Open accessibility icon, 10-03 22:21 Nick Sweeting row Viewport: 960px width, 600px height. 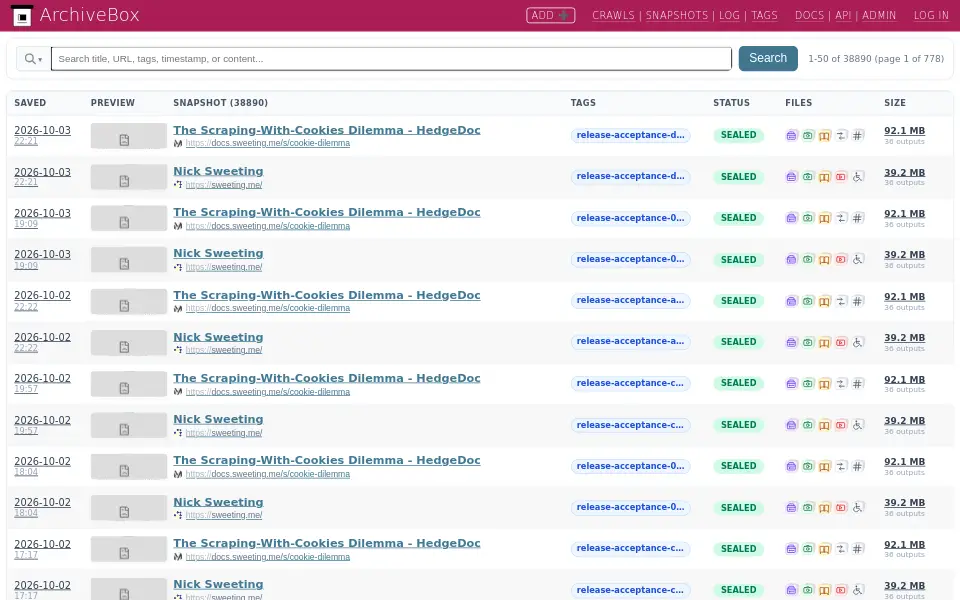pos(857,177)
